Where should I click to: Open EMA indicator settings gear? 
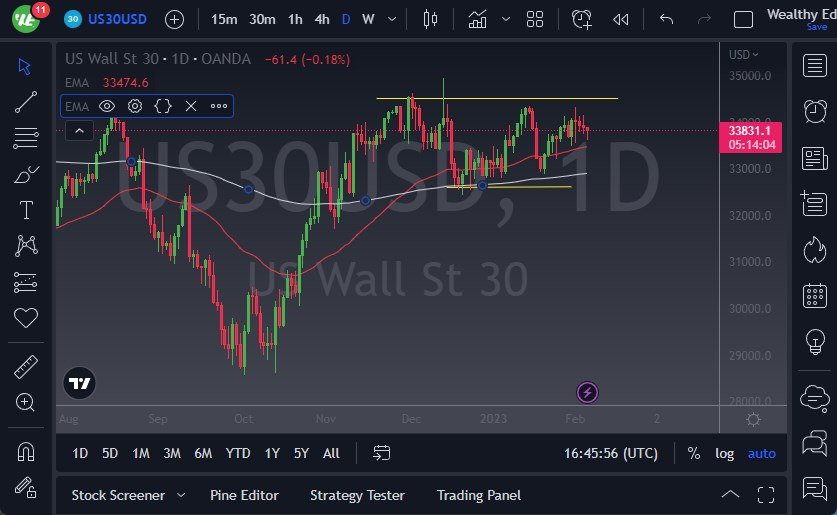coord(135,106)
